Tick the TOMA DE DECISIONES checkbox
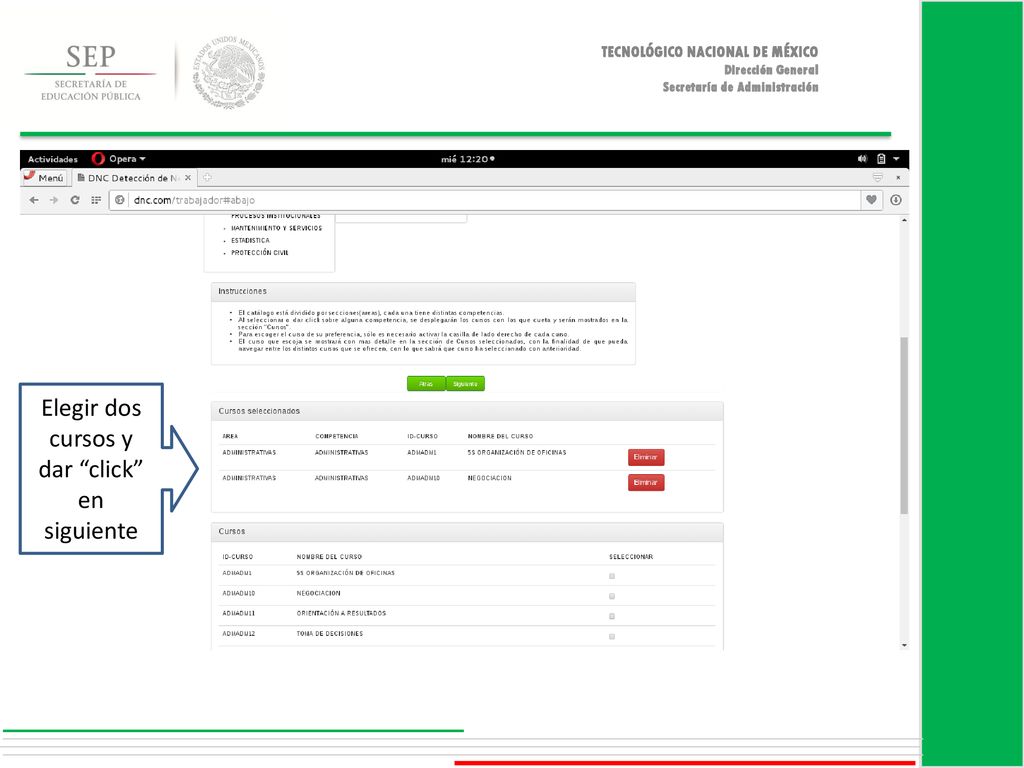This screenshot has width=1024, height=768. [x=612, y=637]
